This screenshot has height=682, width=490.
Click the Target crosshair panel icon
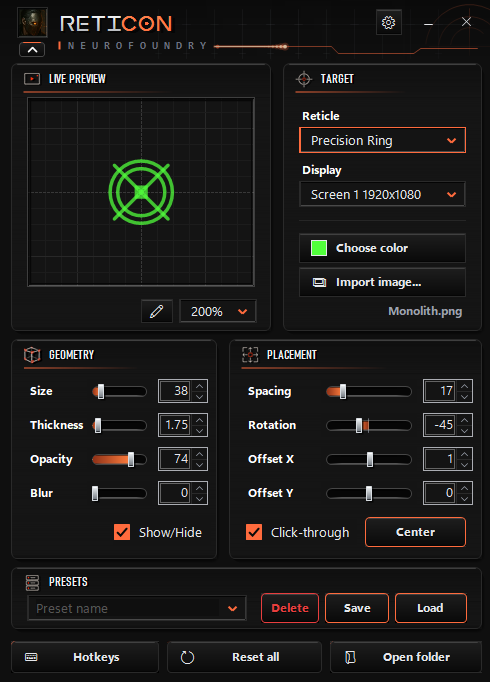pos(304,79)
